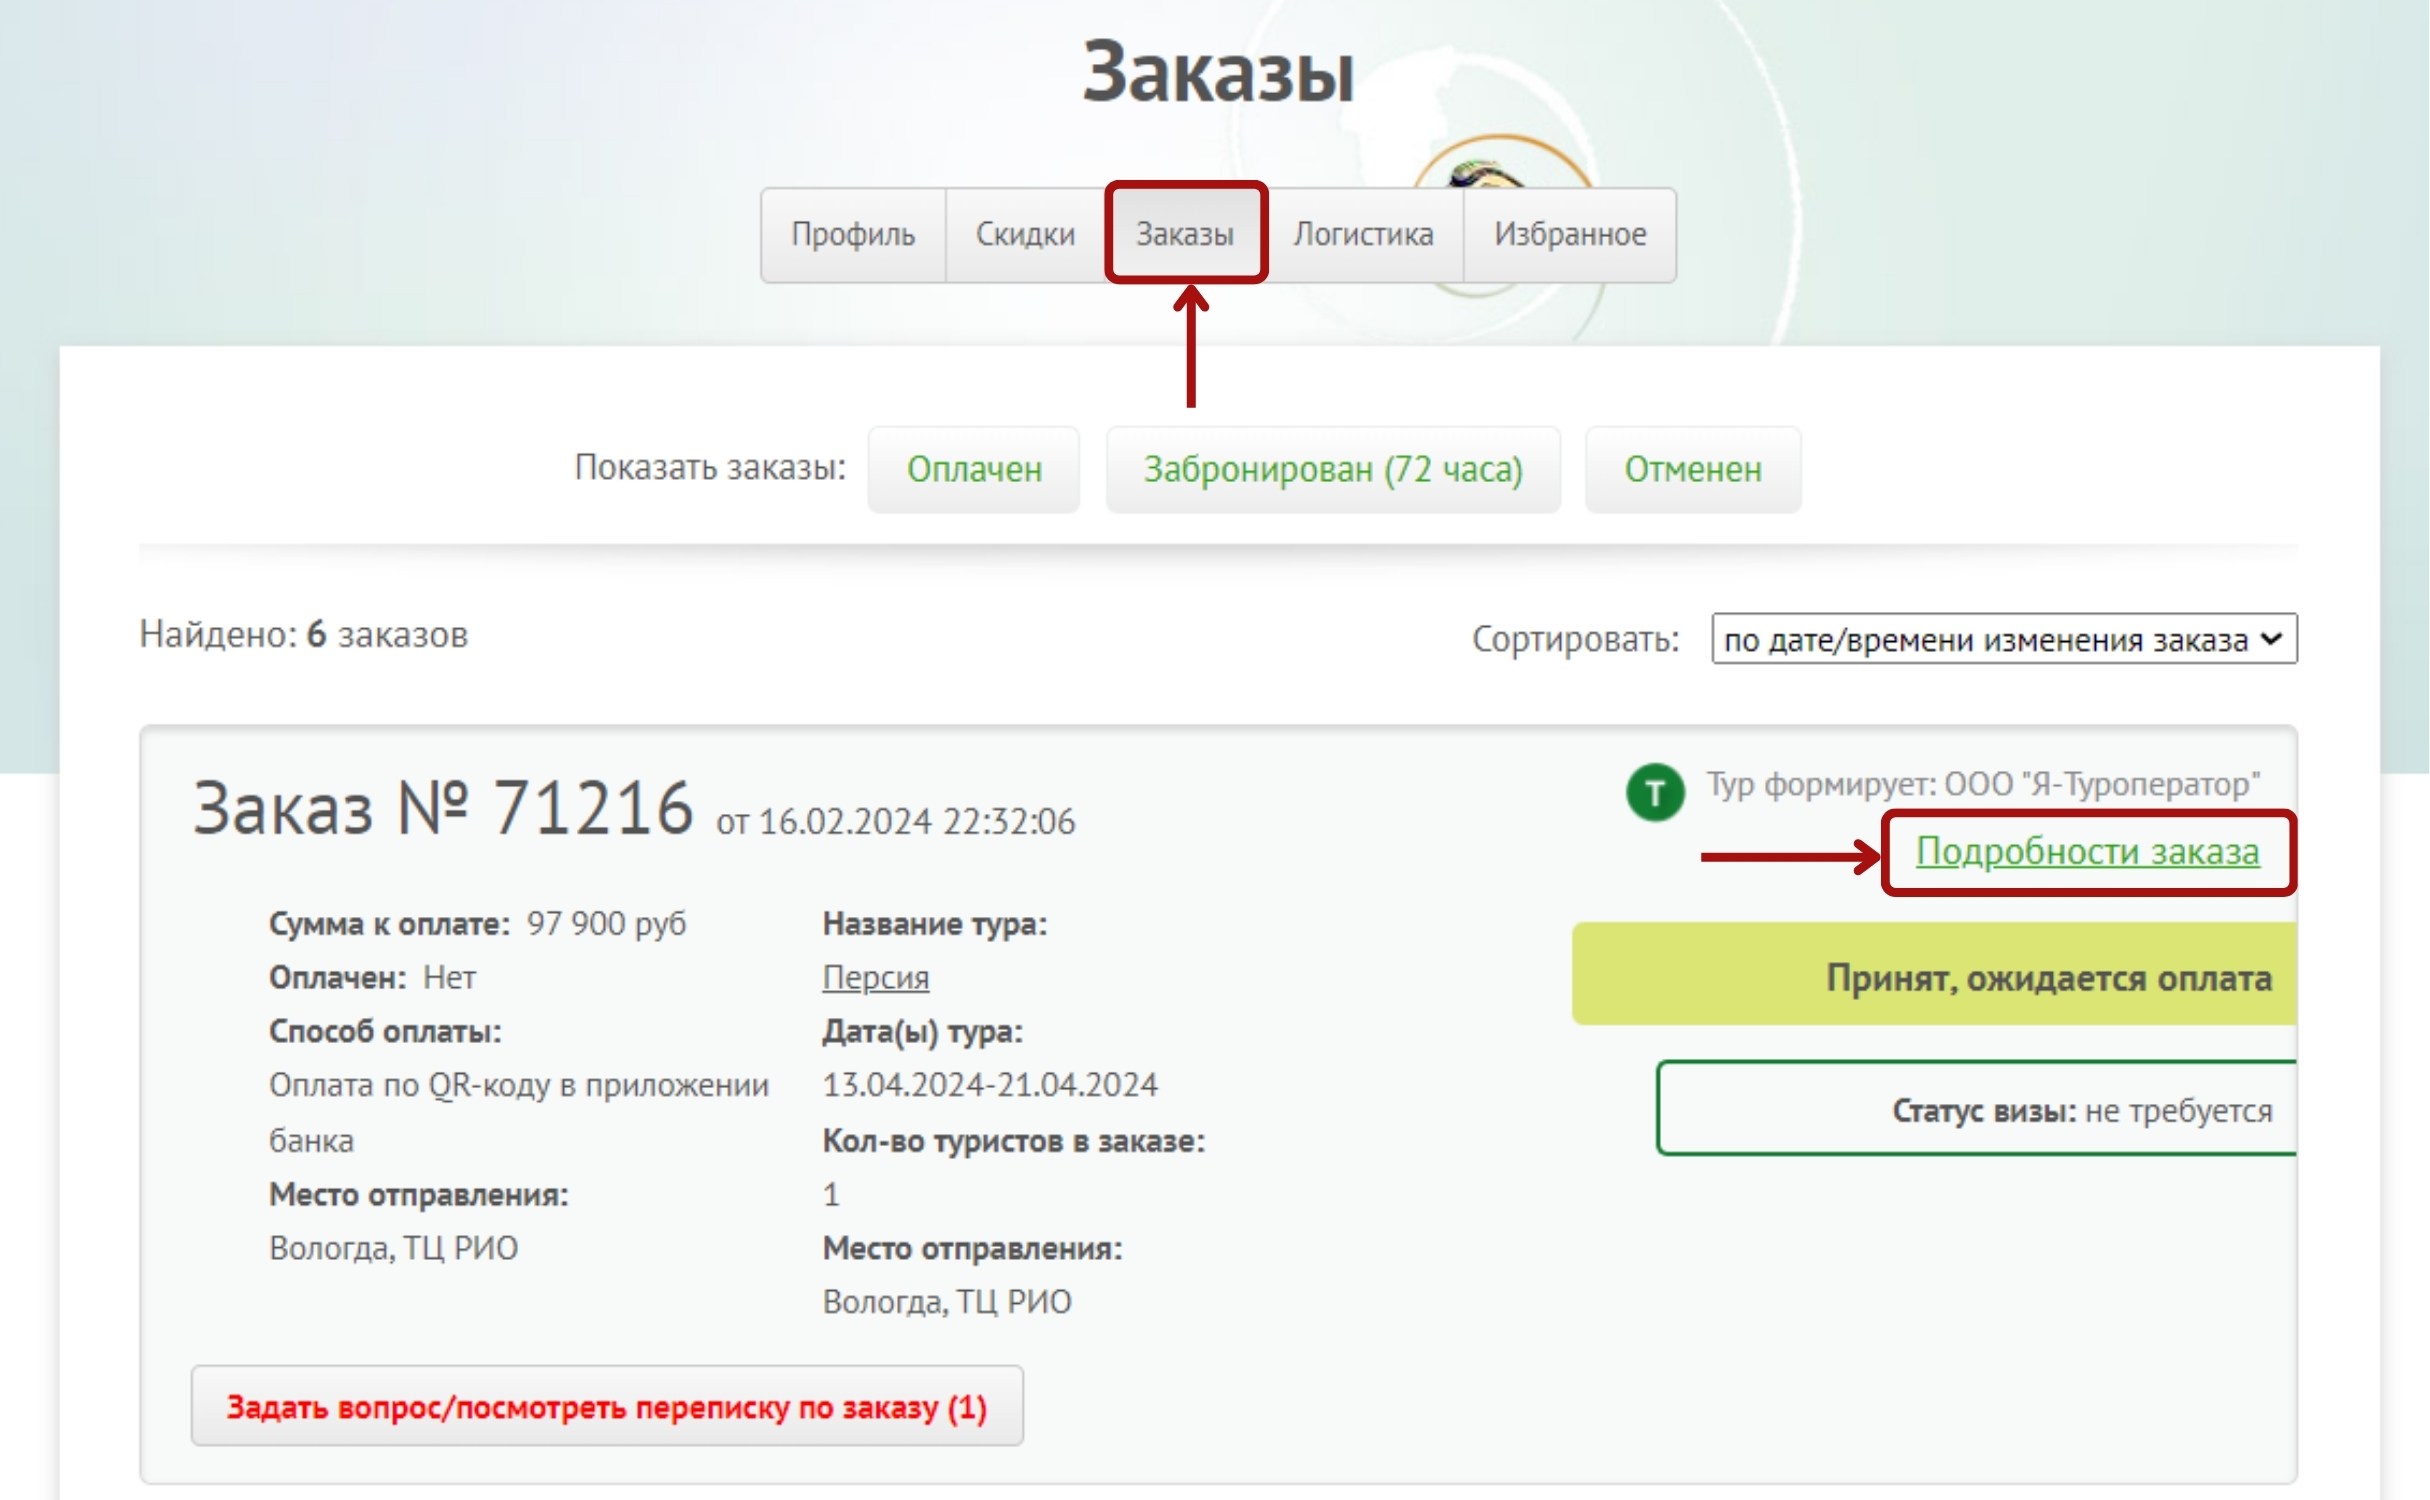
Task: Open the Логистика tab
Action: pos(1363,235)
